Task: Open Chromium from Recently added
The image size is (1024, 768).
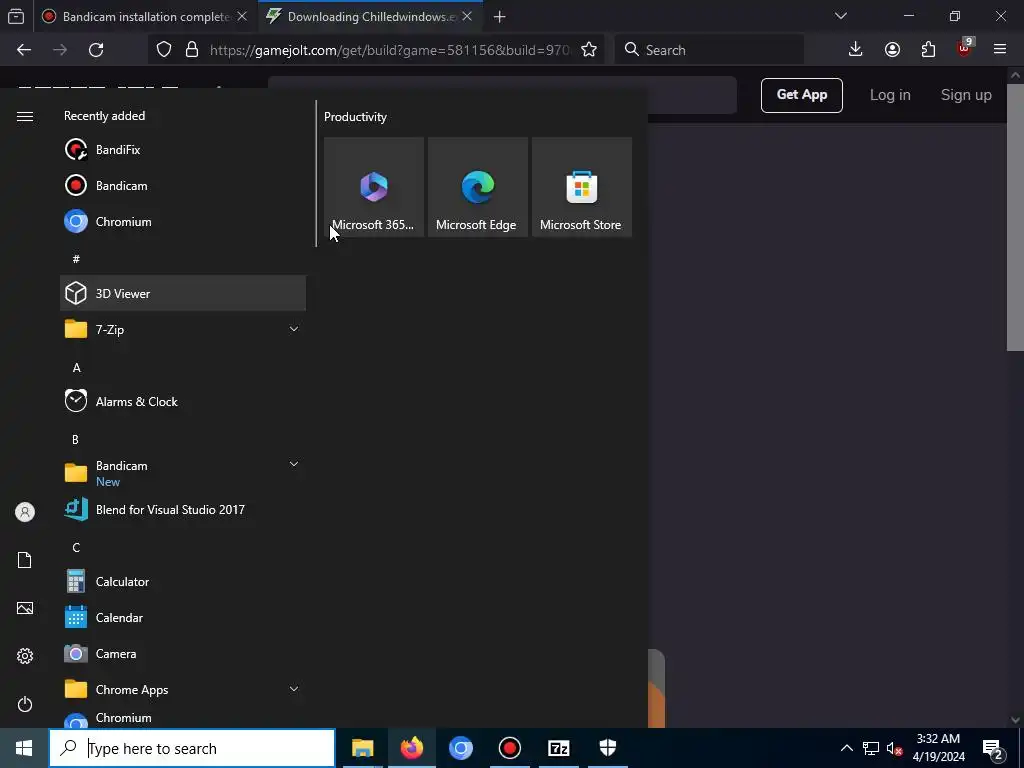Action: tap(183, 221)
